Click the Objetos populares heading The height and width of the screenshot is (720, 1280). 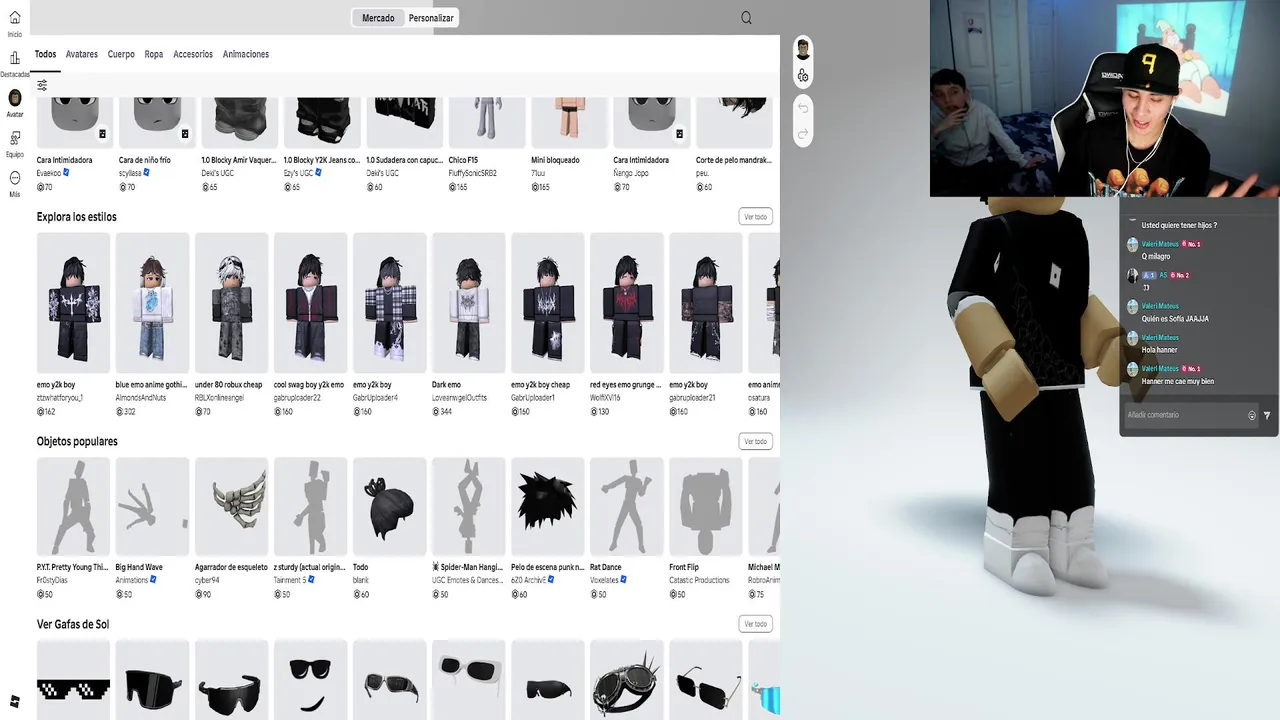(x=77, y=441)
